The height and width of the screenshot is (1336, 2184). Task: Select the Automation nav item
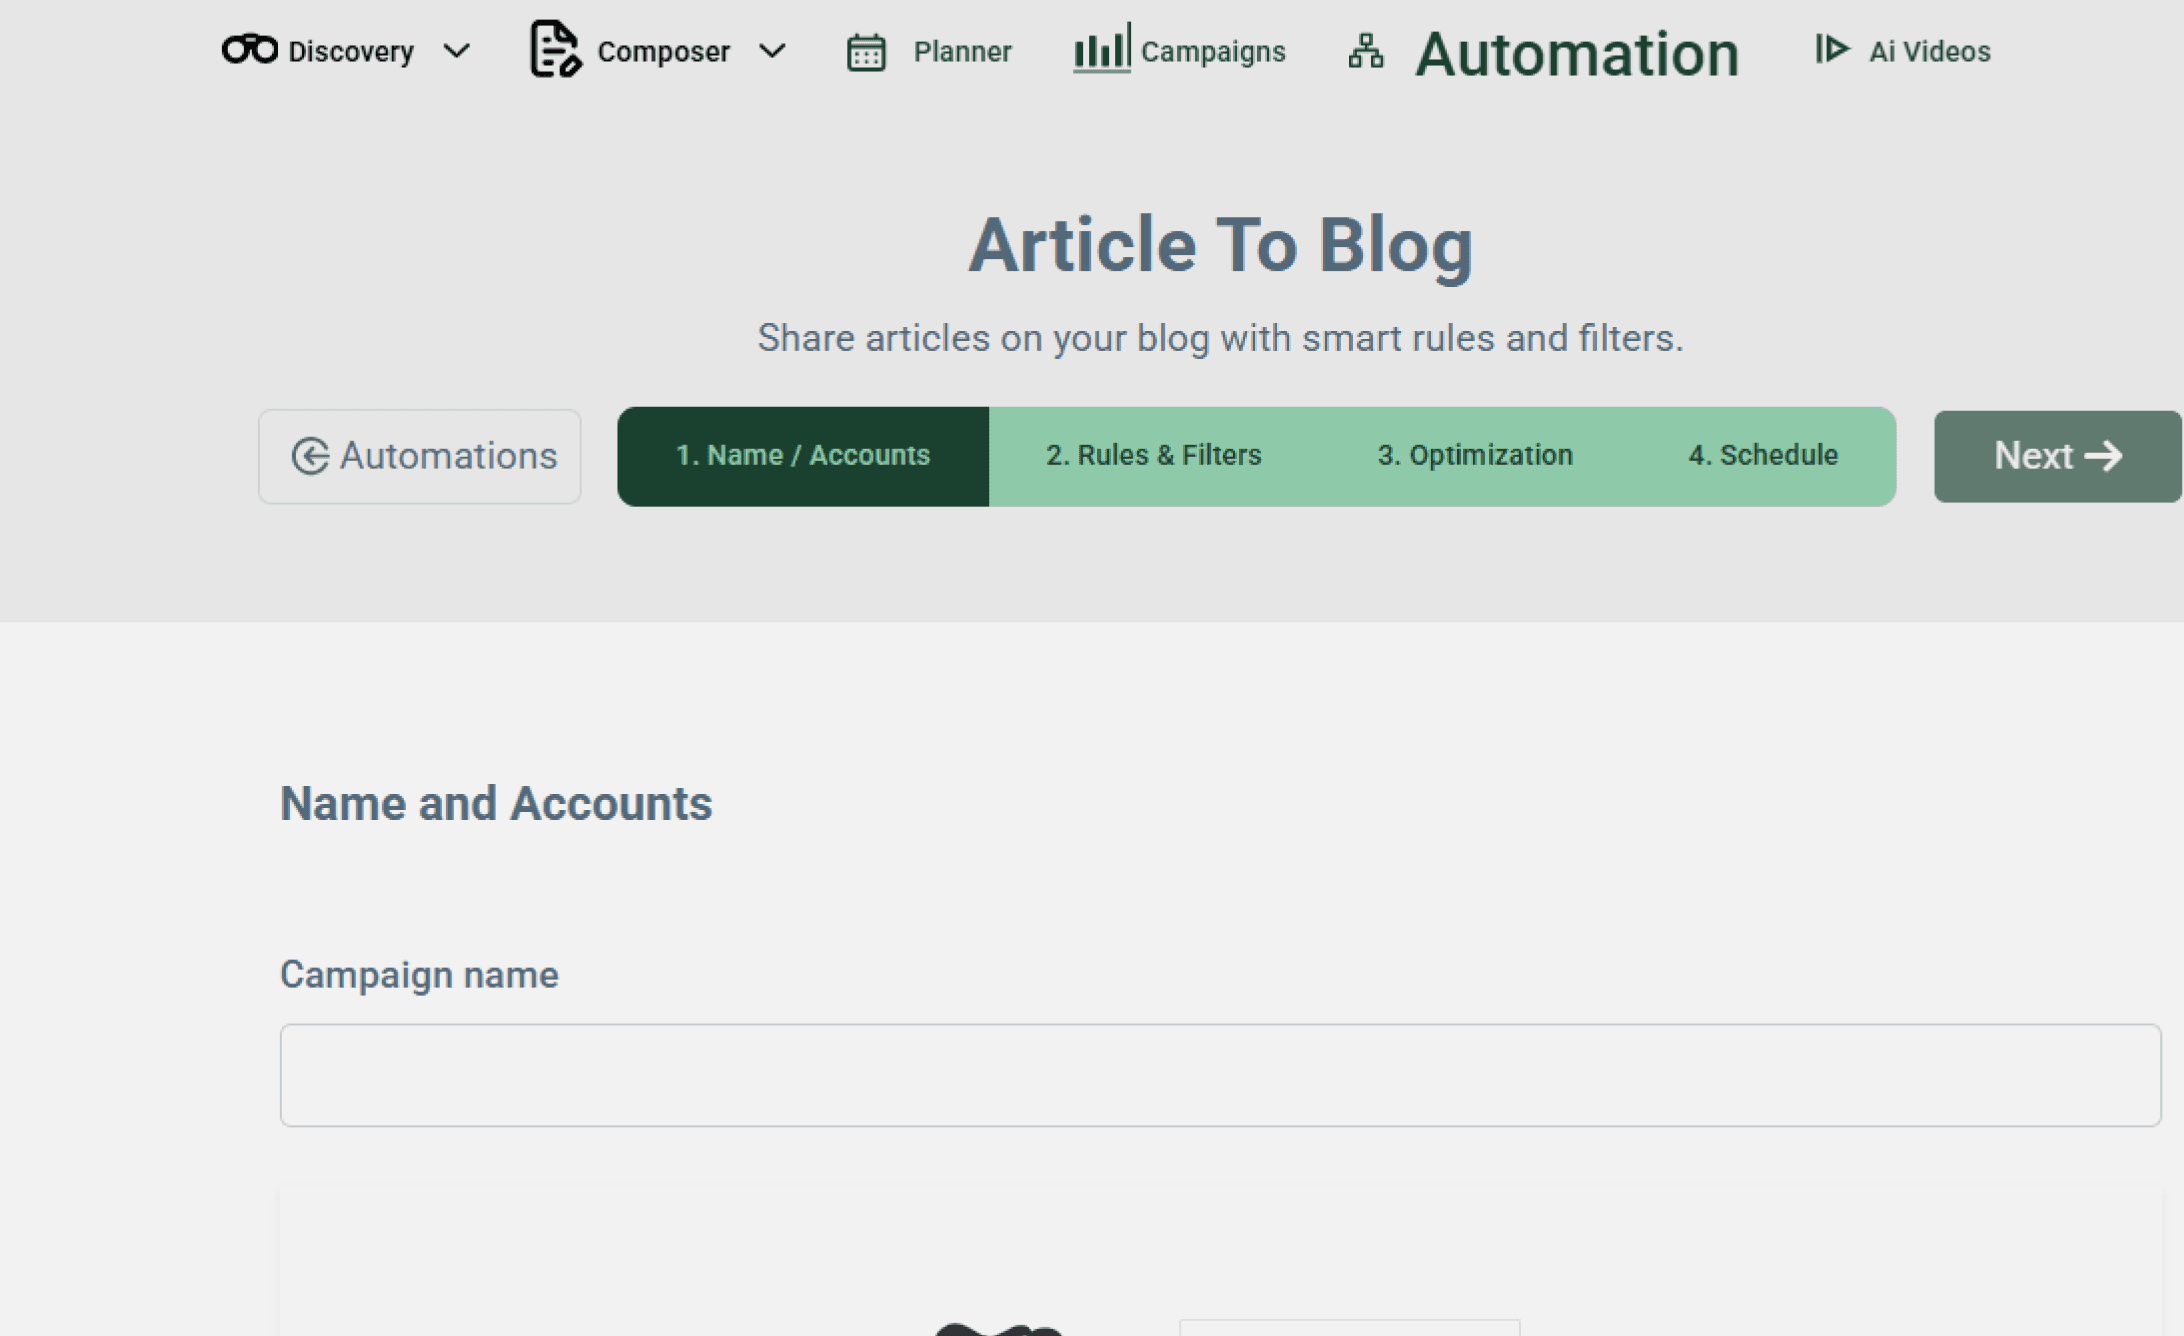[x=1577, y=53]
